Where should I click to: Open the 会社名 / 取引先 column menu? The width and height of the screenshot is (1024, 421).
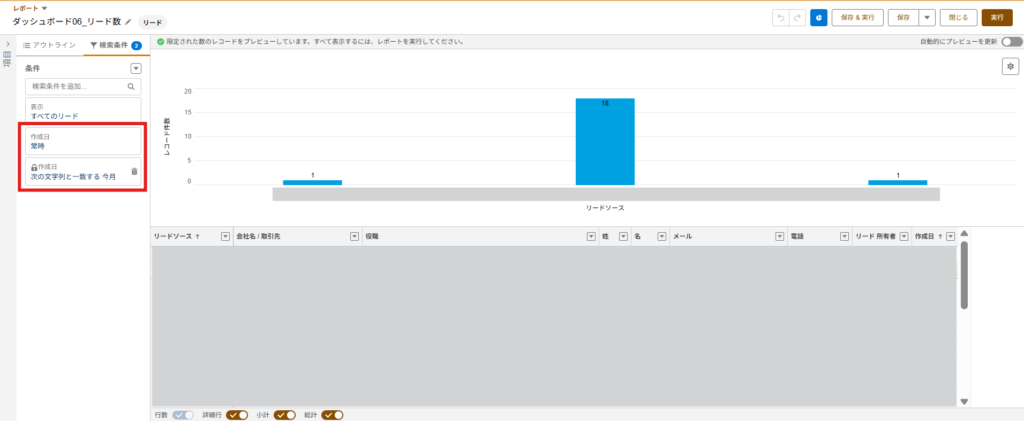pyautogui.click(x=354, y=236)
